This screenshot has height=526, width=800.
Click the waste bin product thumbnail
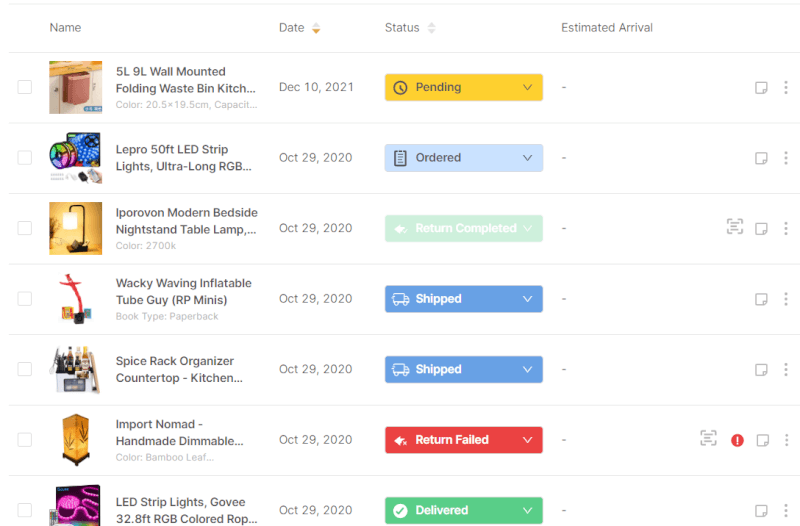pyautogui.click(x=76, y=87)
